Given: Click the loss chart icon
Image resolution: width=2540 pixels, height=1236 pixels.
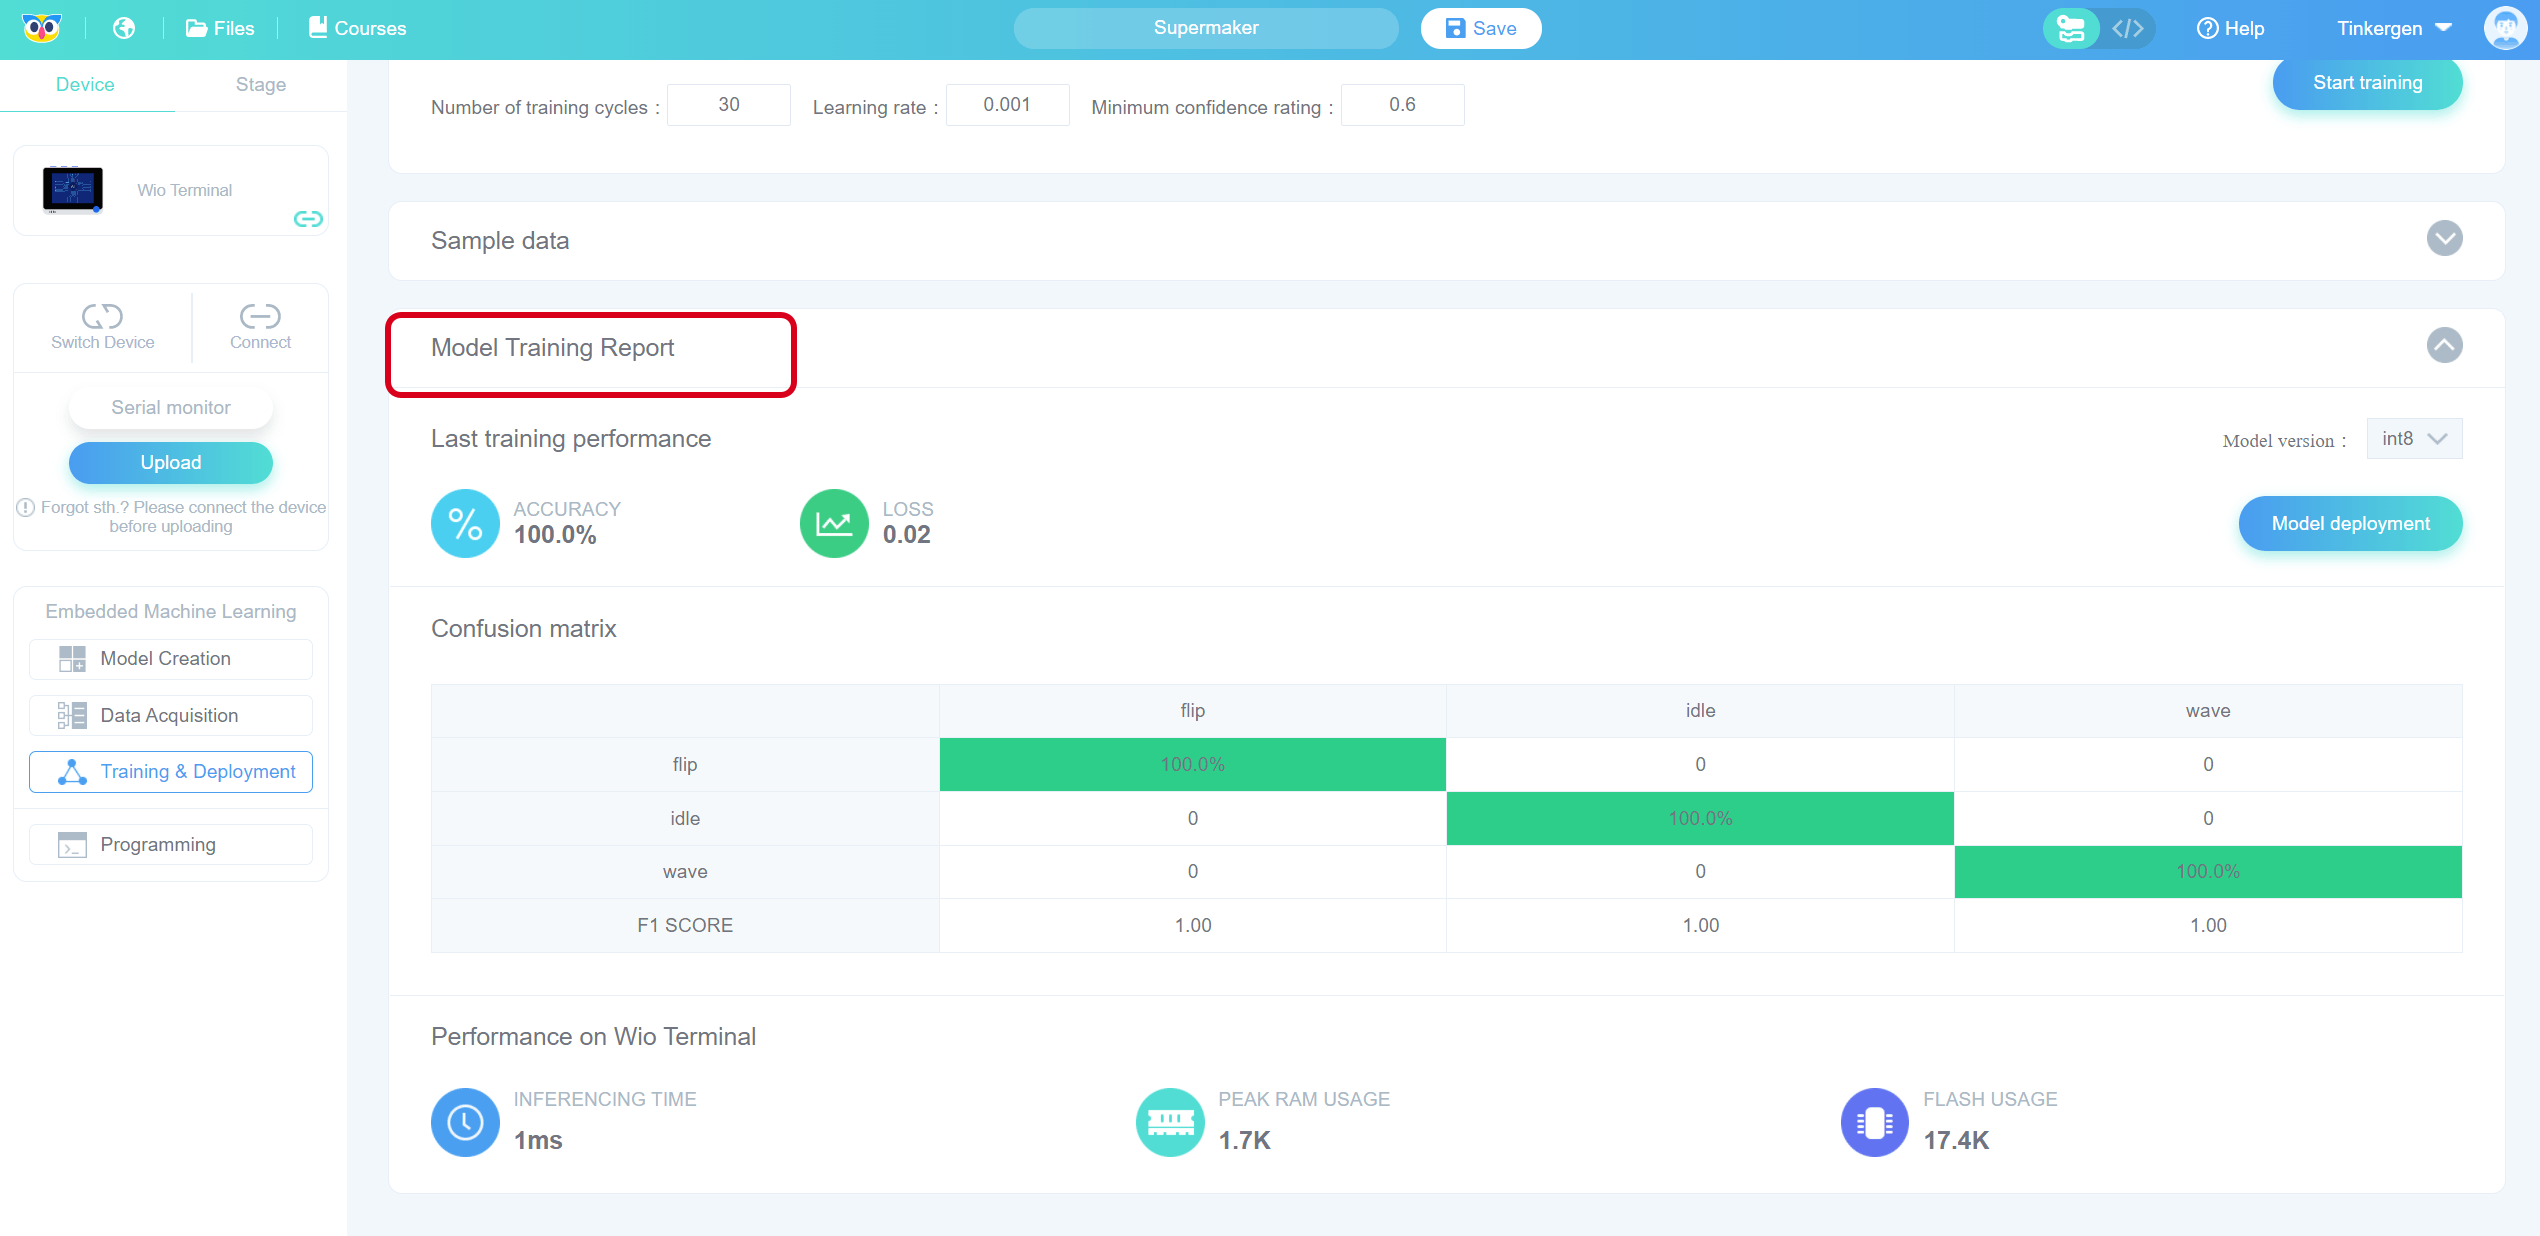Looking at the screenshot, I should (x=834, y=524).
